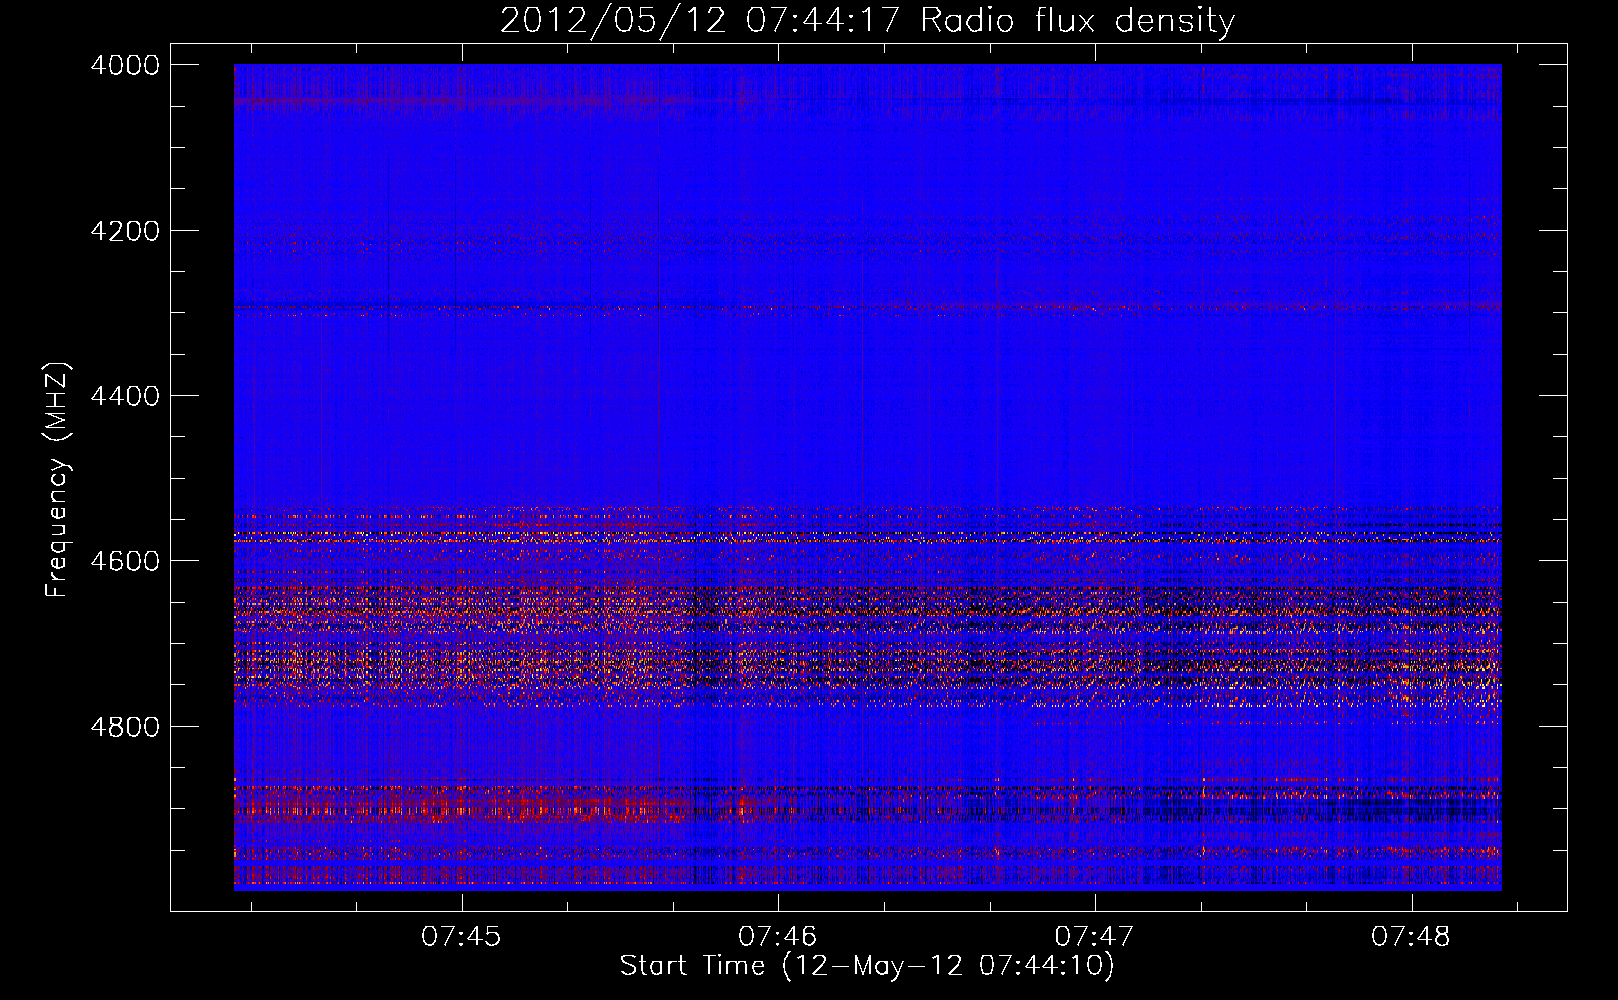Click the 07:48 time tick label
1618x1000 pixels.
(x=1411, y=937)
